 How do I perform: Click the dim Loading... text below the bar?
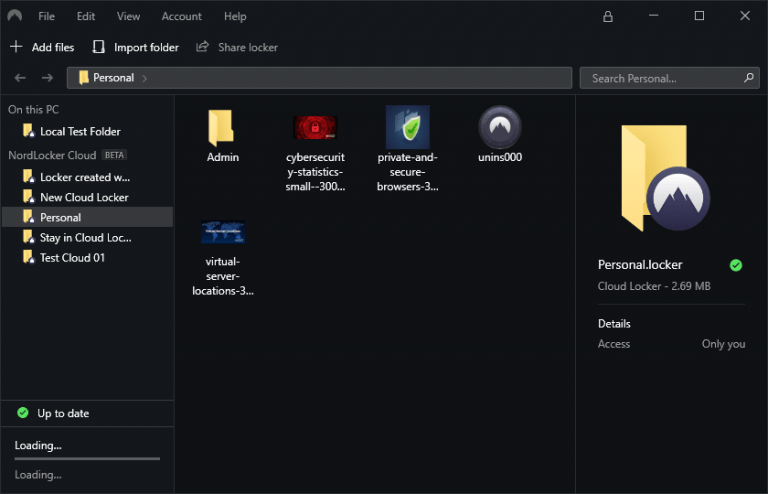tap(38, 475)
